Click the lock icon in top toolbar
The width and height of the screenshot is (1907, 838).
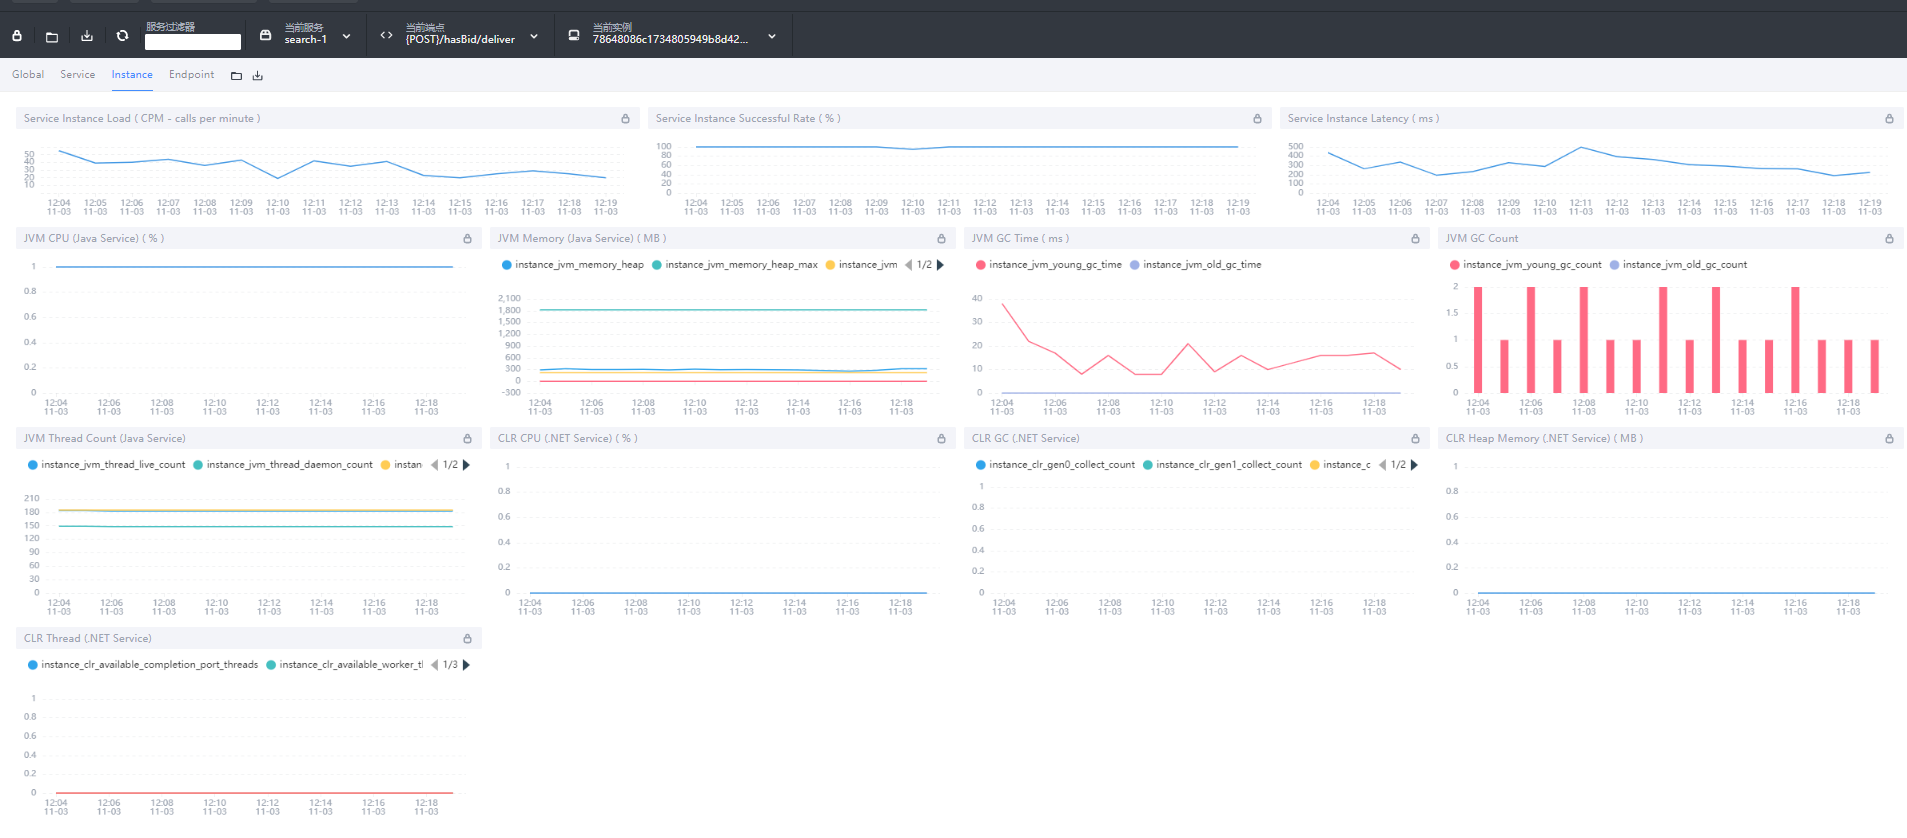pos(17,36)
